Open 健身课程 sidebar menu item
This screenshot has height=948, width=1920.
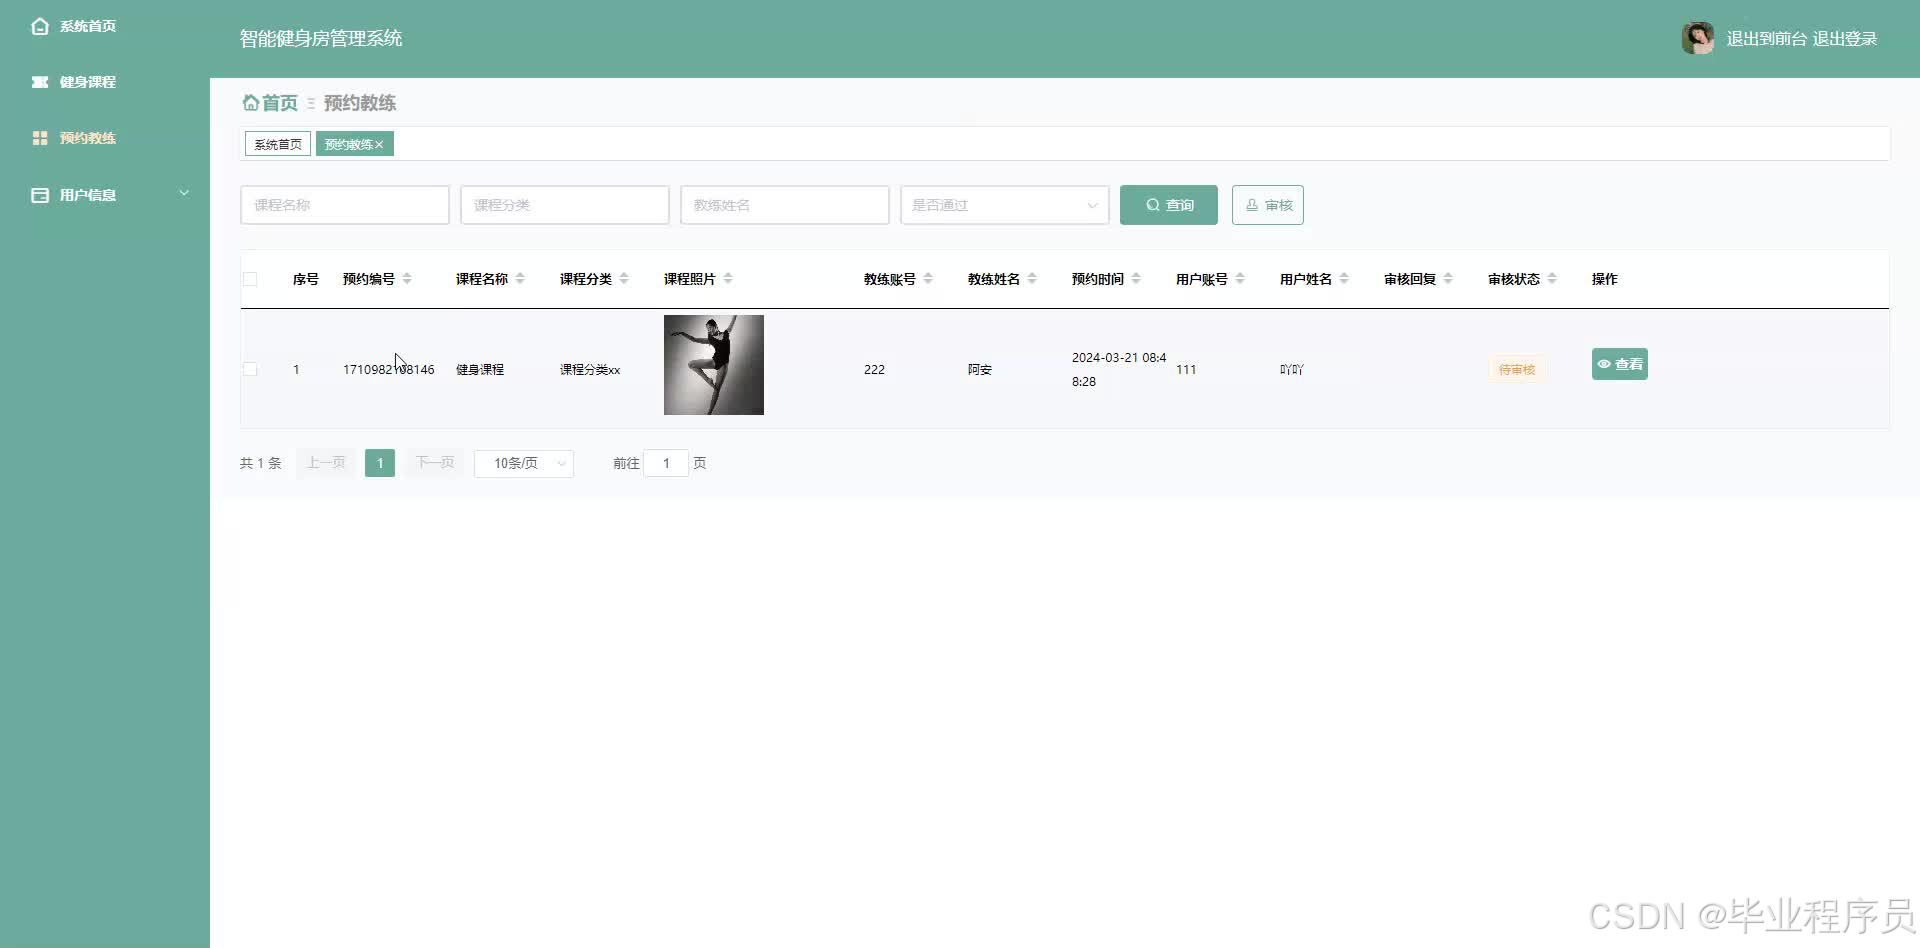[x=88, y=82]
